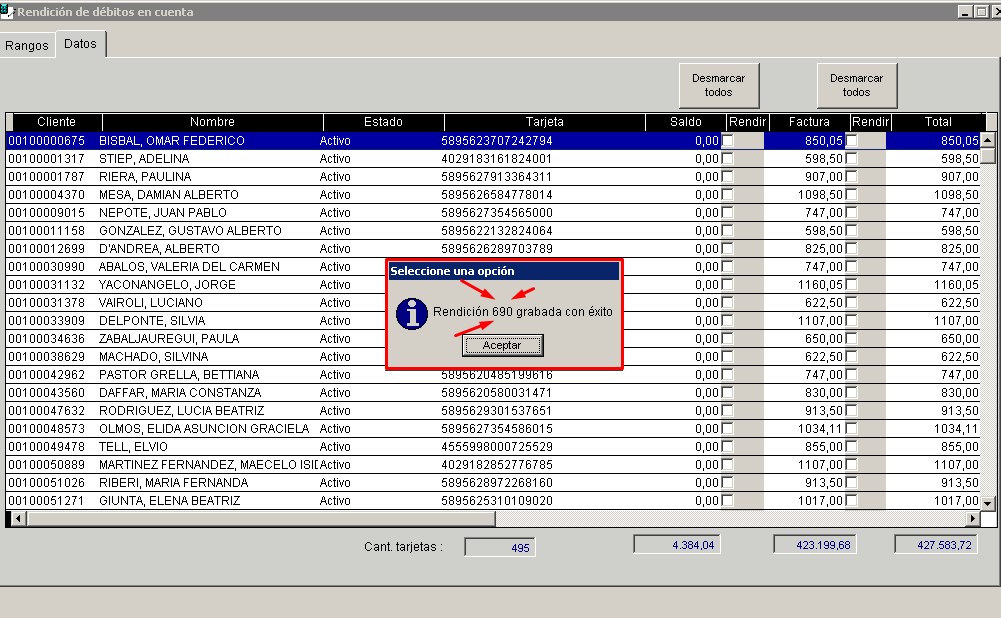Select the row for GIUNTA, ELENA BEATRIZ

(170, 501)
